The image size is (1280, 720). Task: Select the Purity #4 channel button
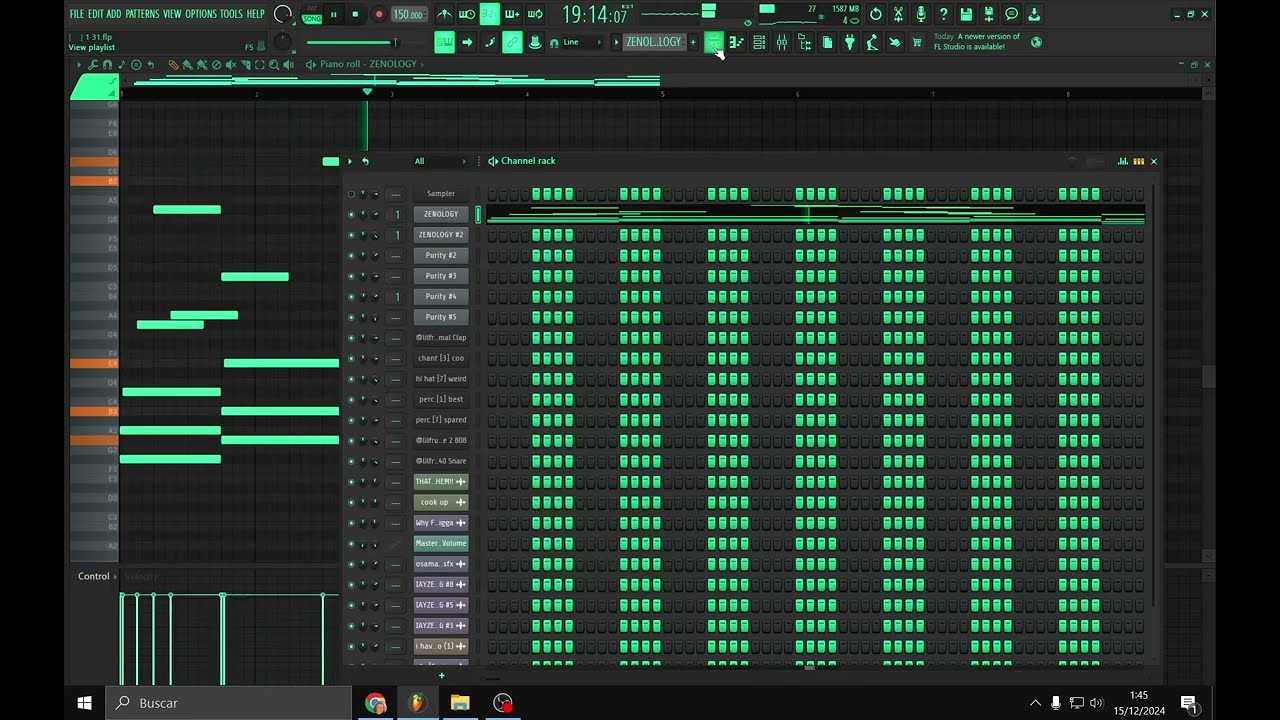tap(441, 296)
